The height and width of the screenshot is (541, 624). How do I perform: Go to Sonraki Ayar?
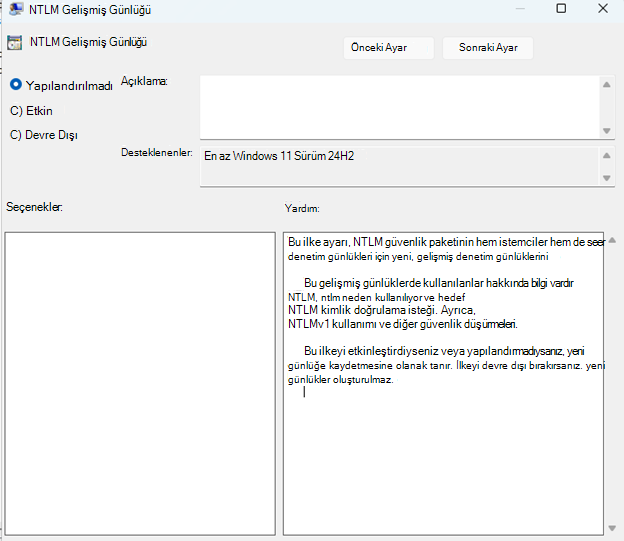click(x=488, y=48)
